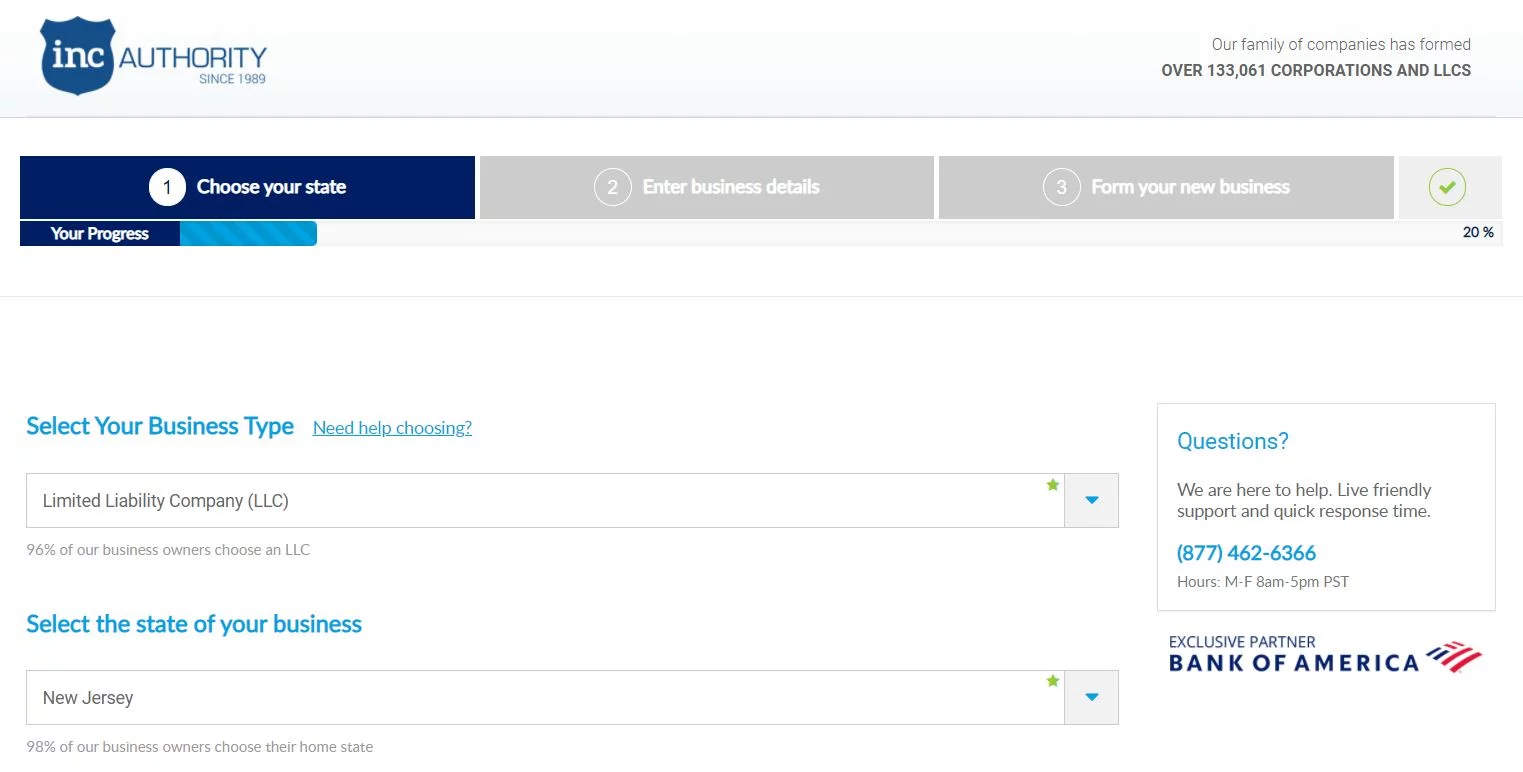This screenshot has width=1523, height=772.
Task: Click the green checkmark completion icon
Action: tap(1447, 187)
